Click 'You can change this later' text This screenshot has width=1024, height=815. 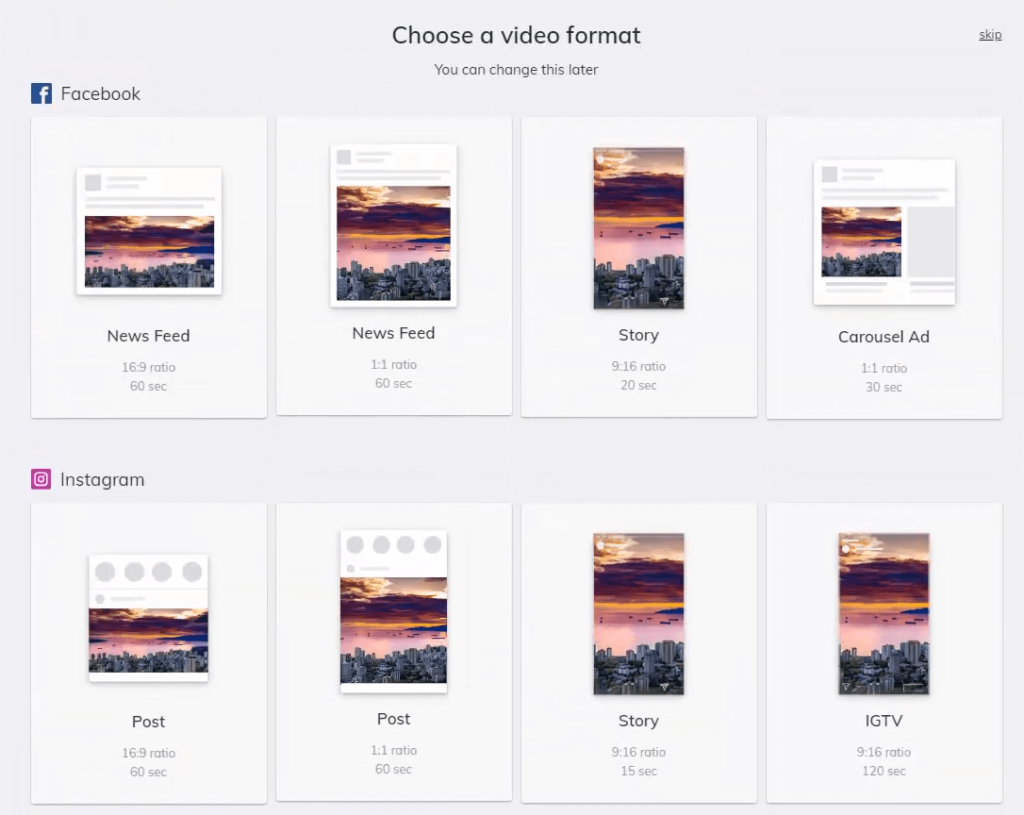516,70
